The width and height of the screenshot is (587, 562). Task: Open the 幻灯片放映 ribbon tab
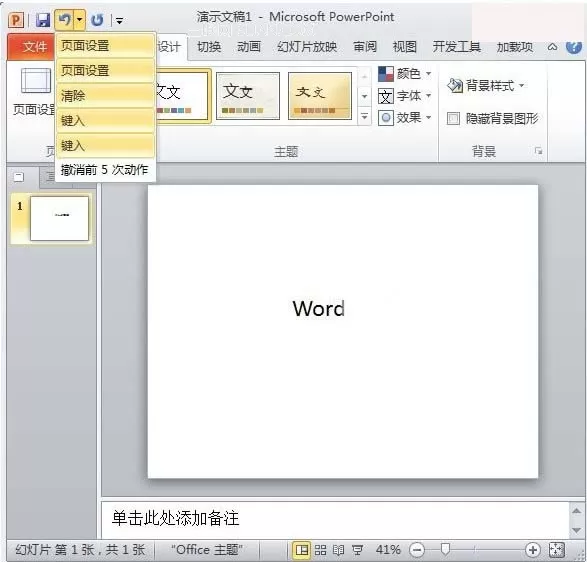307,47
